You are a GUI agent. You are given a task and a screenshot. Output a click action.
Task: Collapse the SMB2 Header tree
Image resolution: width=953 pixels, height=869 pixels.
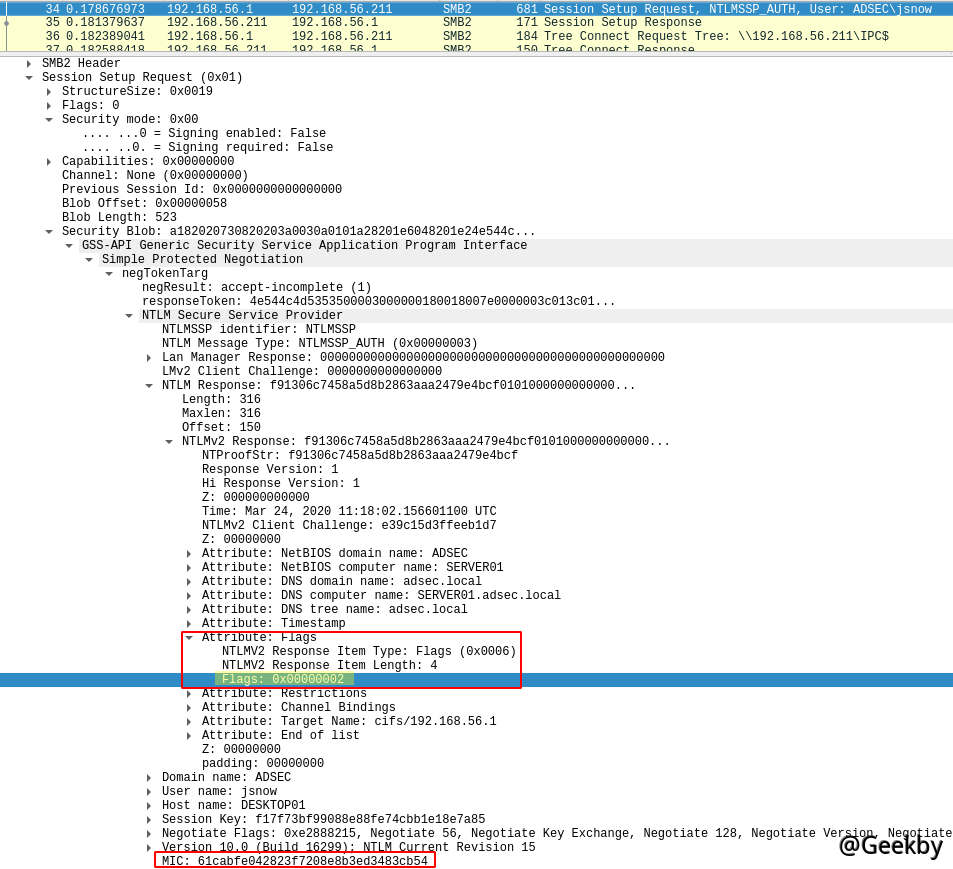pyautogui.click(x=29, y=63)
